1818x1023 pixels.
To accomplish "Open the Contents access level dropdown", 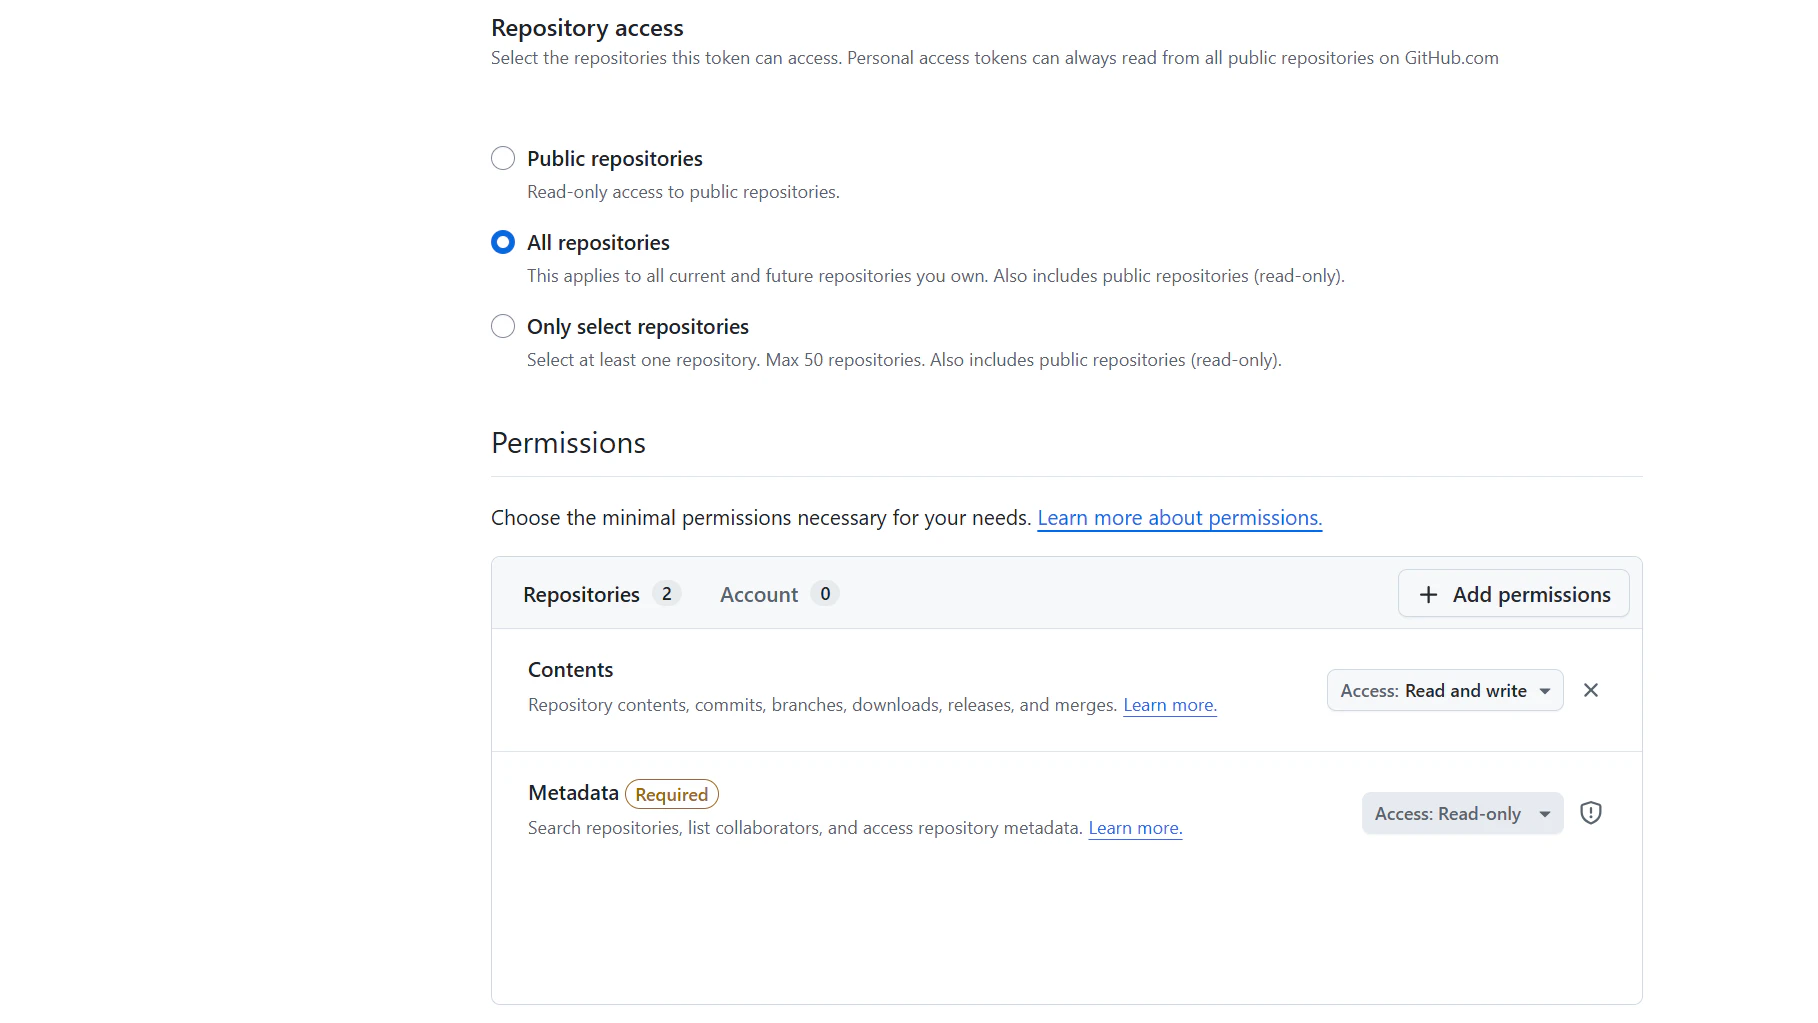I will (1445, 690).
